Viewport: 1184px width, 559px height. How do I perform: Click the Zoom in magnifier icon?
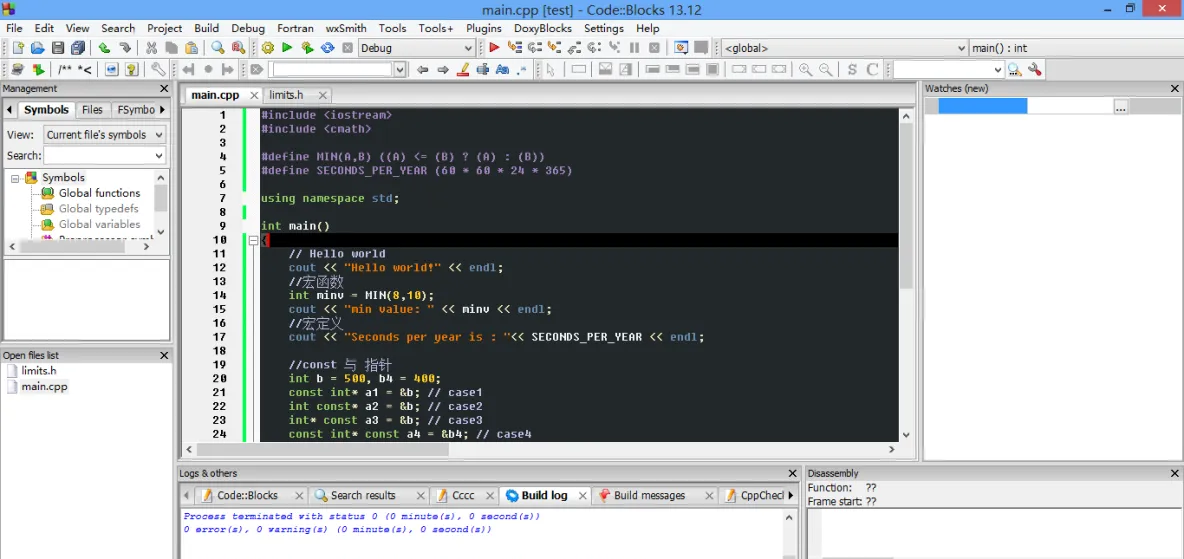point(805,69)
